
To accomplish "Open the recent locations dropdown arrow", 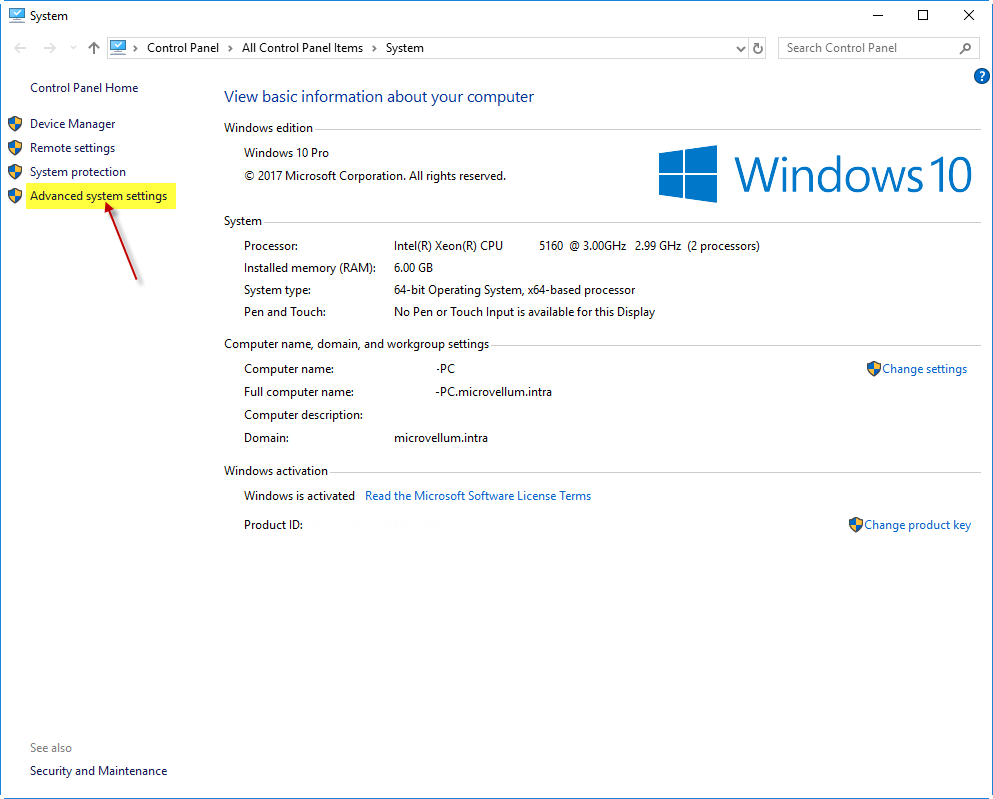I will 73,48.
